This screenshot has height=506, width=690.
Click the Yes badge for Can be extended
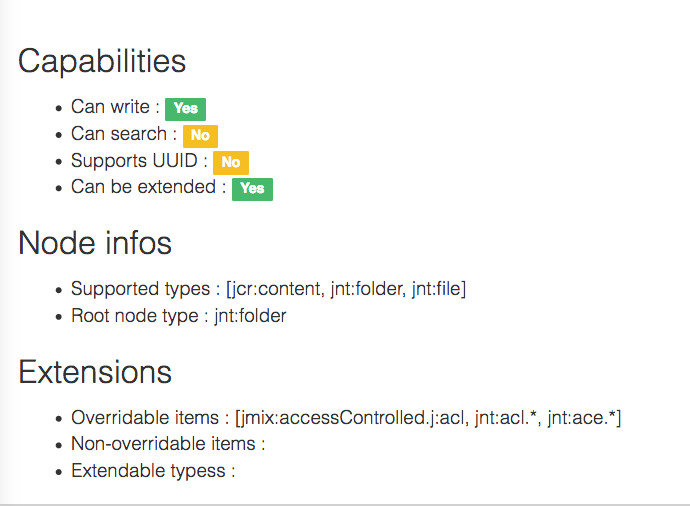tap(252, 189)
